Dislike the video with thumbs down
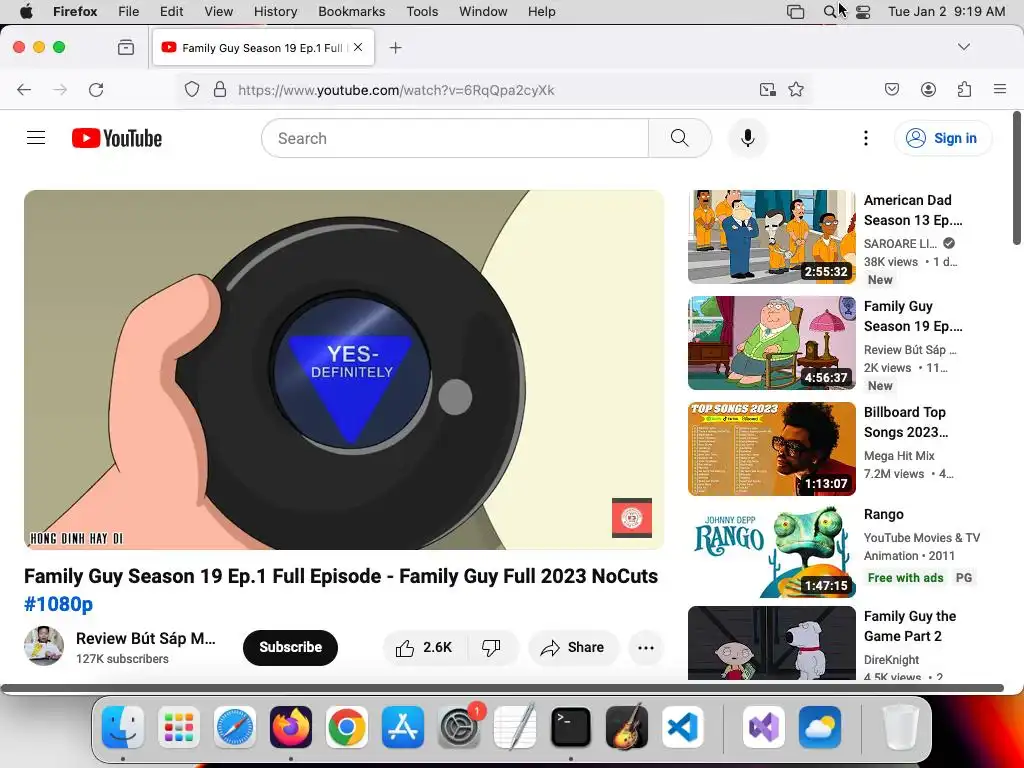Image resolution: width=1024 pixels, height=768 pixels. (x=491, y=647)
